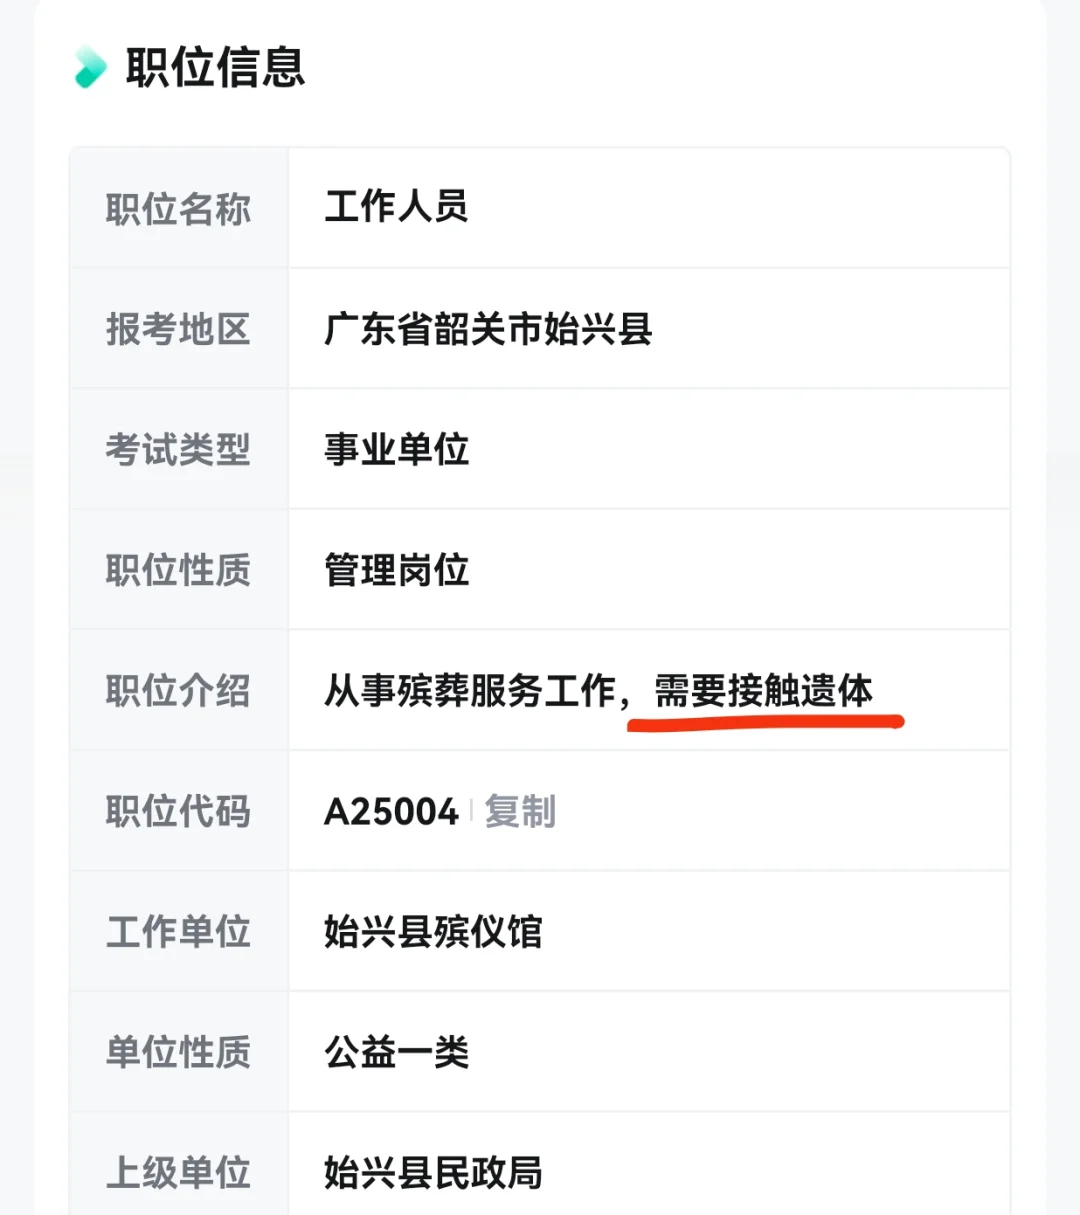Select the 管理岗位 value text
Image resolution: width=1080 pixels, height=1215 pixels.
(397, 570)
